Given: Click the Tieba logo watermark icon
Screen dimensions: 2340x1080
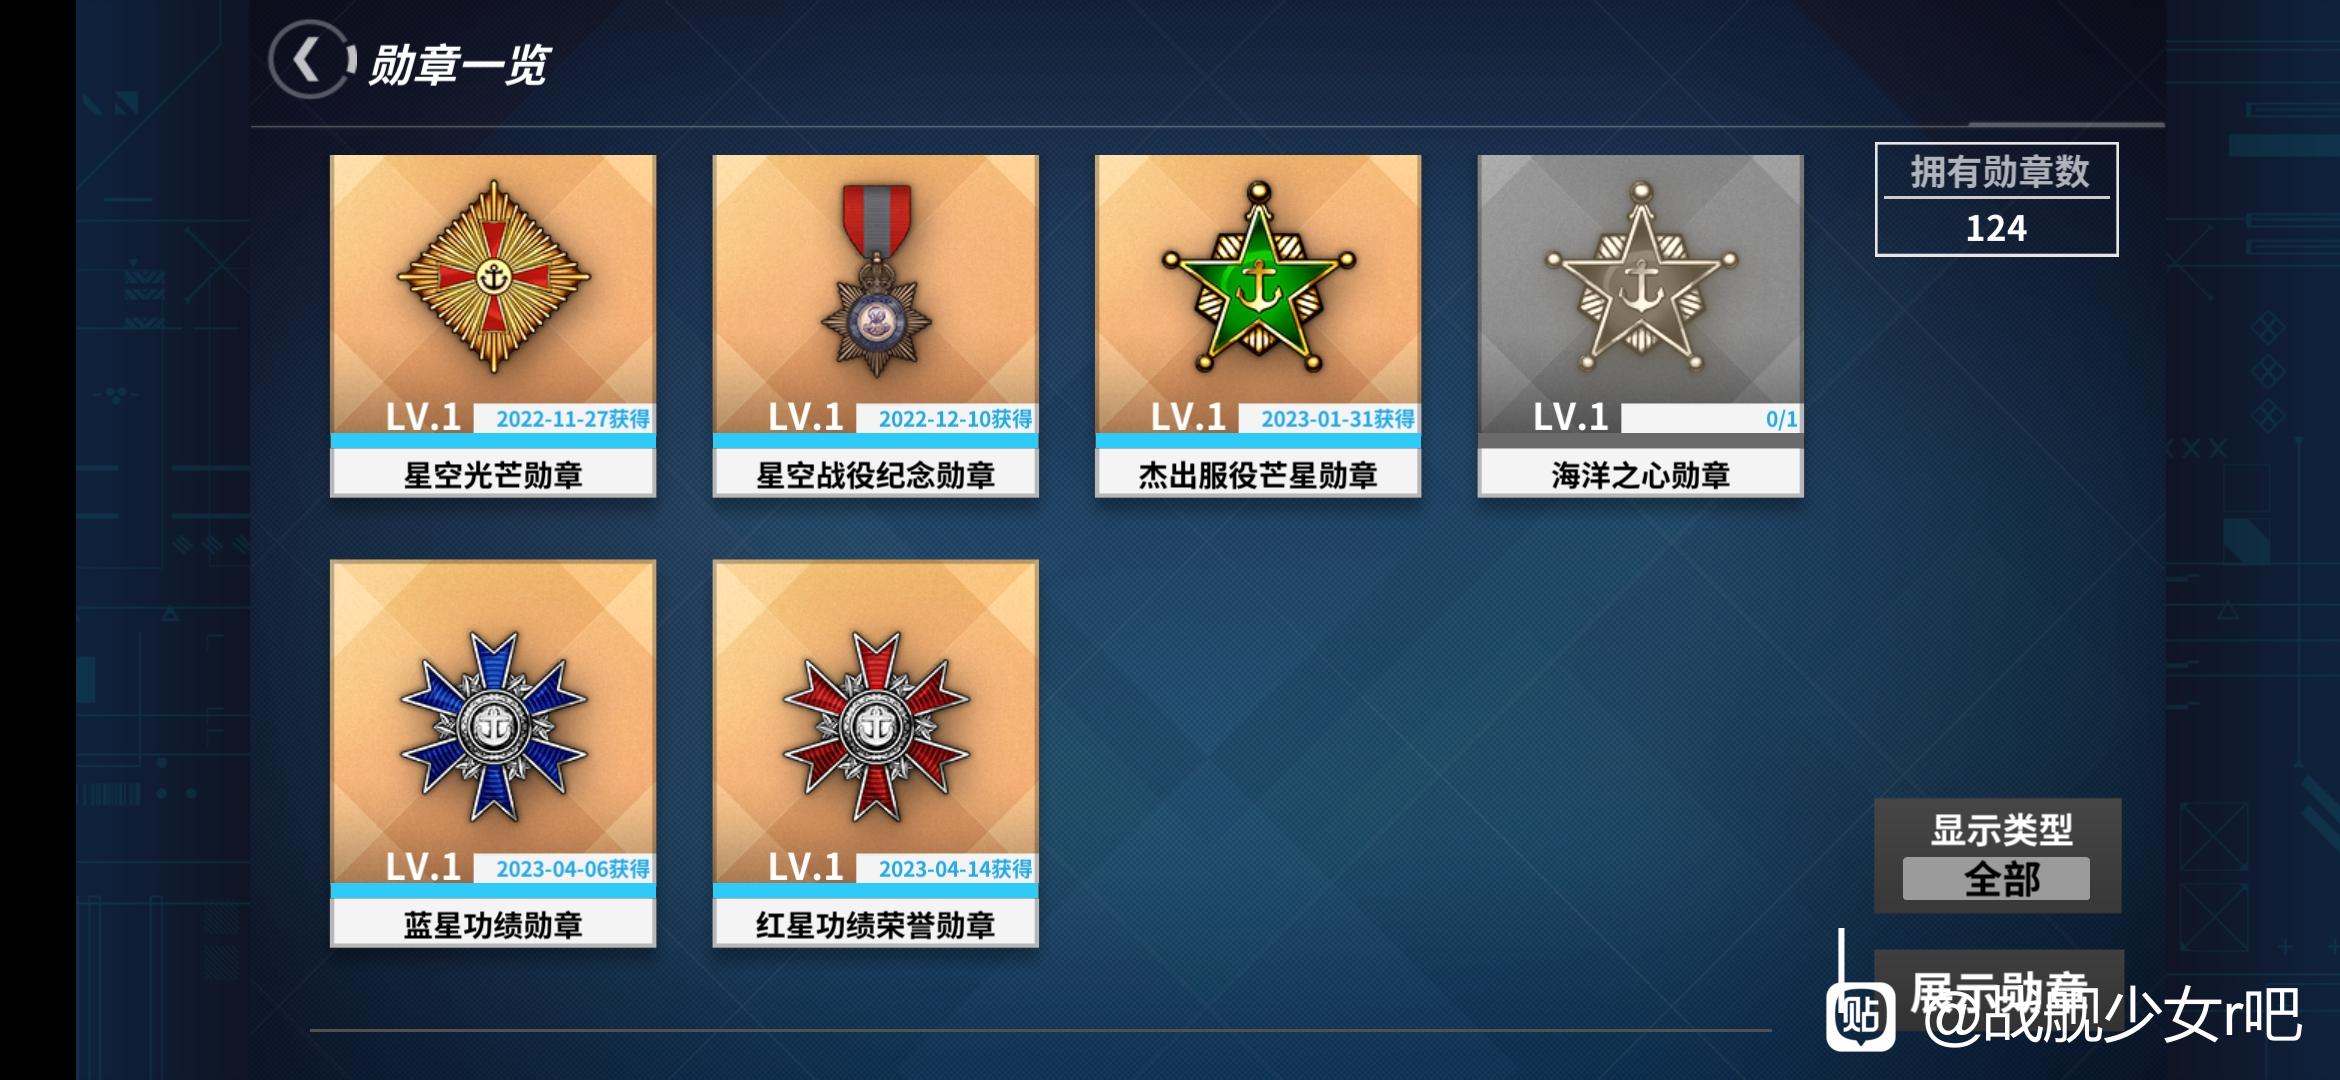Looking at the screenshot, I should click(x=1860, y=1016).
